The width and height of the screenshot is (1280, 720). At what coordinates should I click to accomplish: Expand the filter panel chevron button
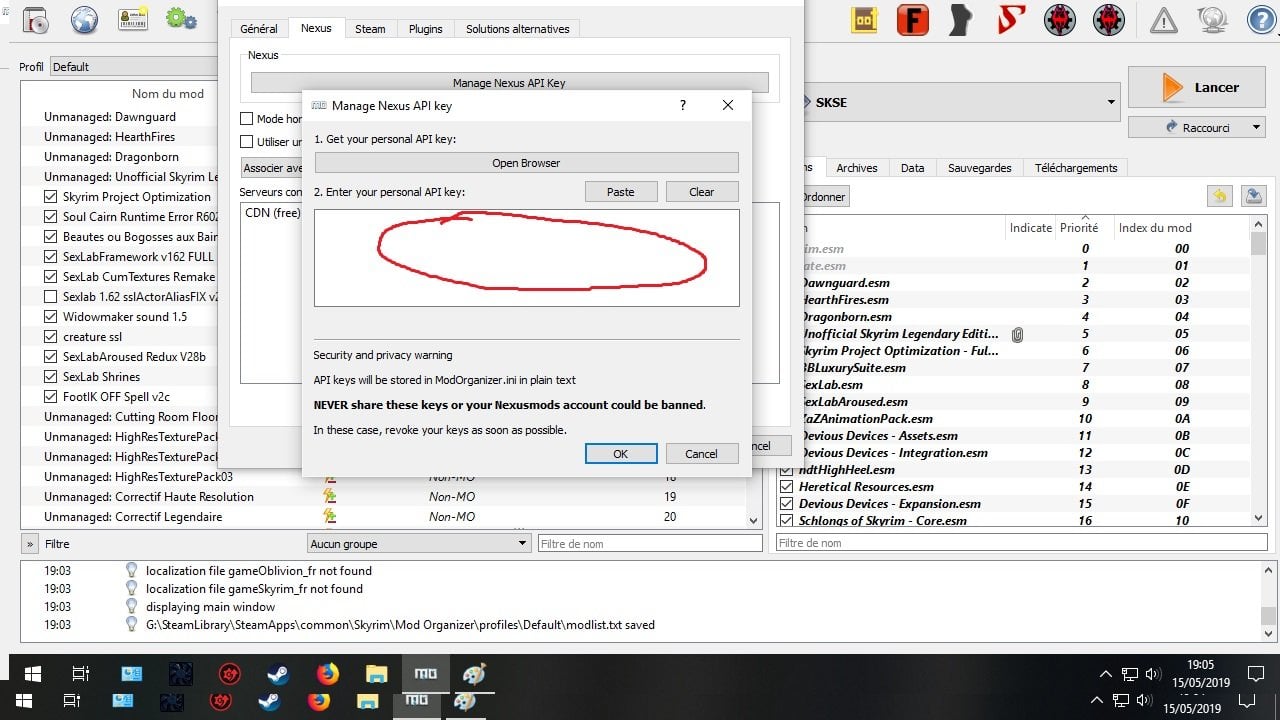(x=30, y=544)
